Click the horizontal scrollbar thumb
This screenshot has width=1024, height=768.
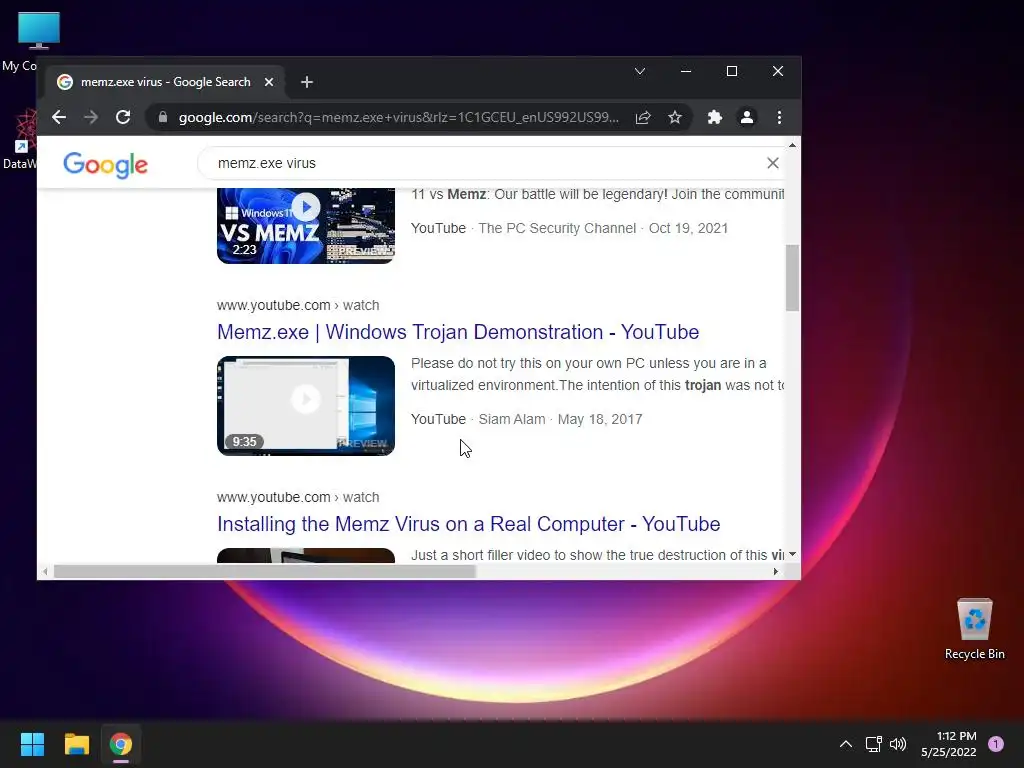pos(264,571)
